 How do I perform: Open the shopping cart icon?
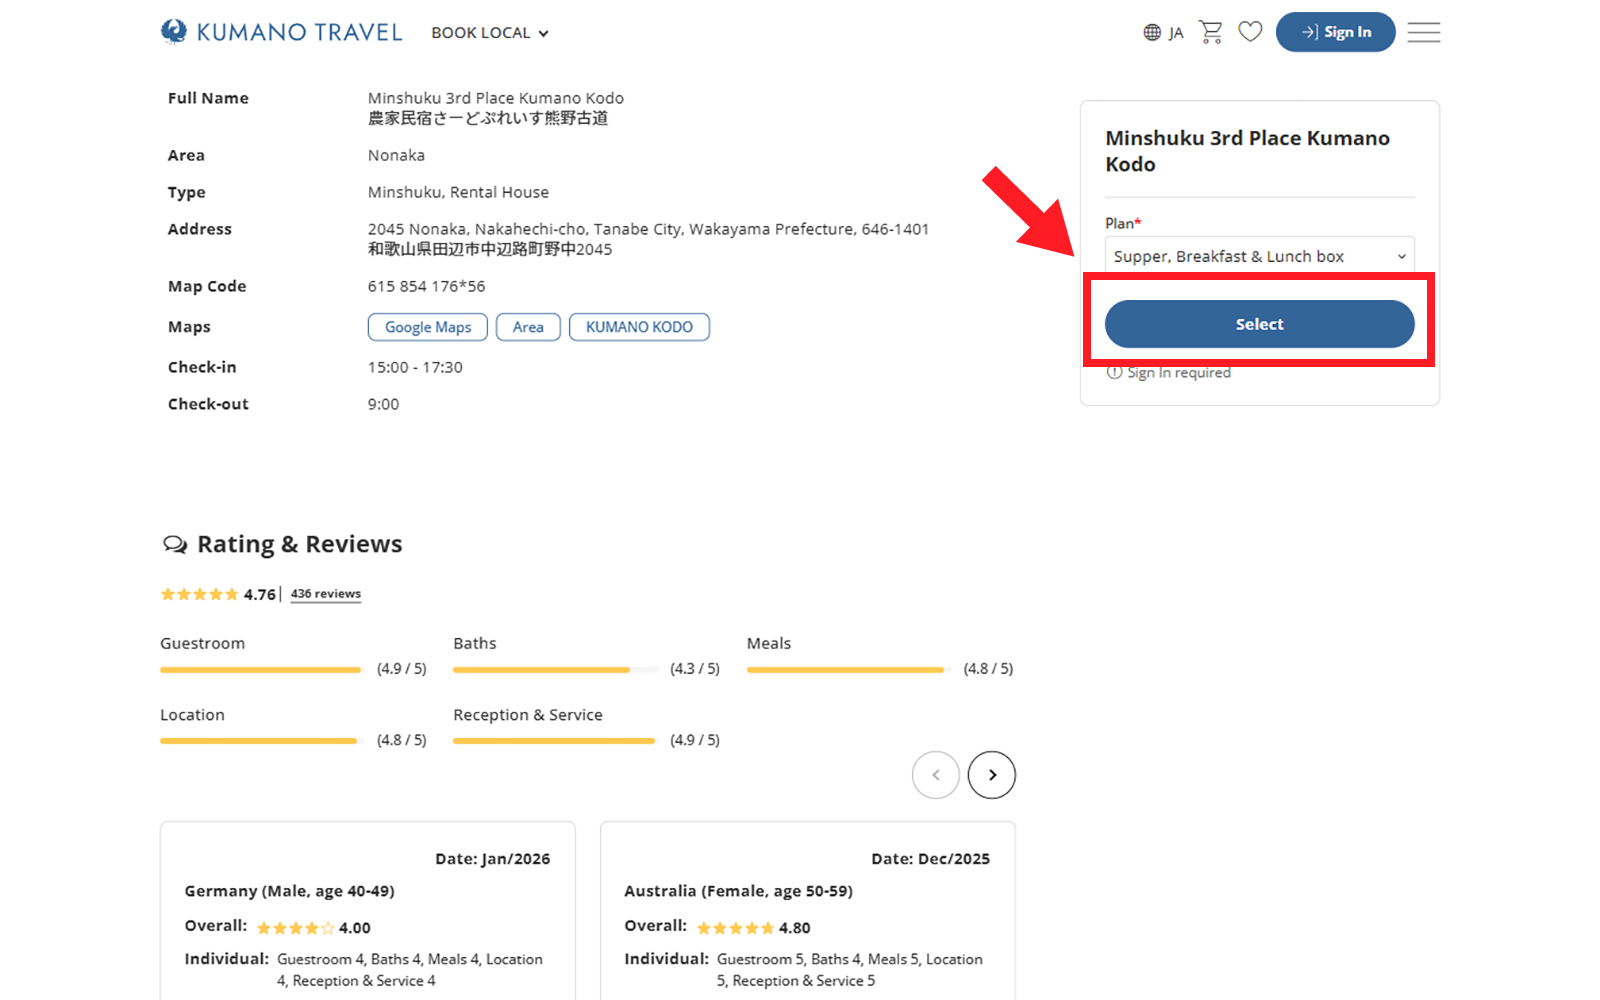(x=1210, y=32)
